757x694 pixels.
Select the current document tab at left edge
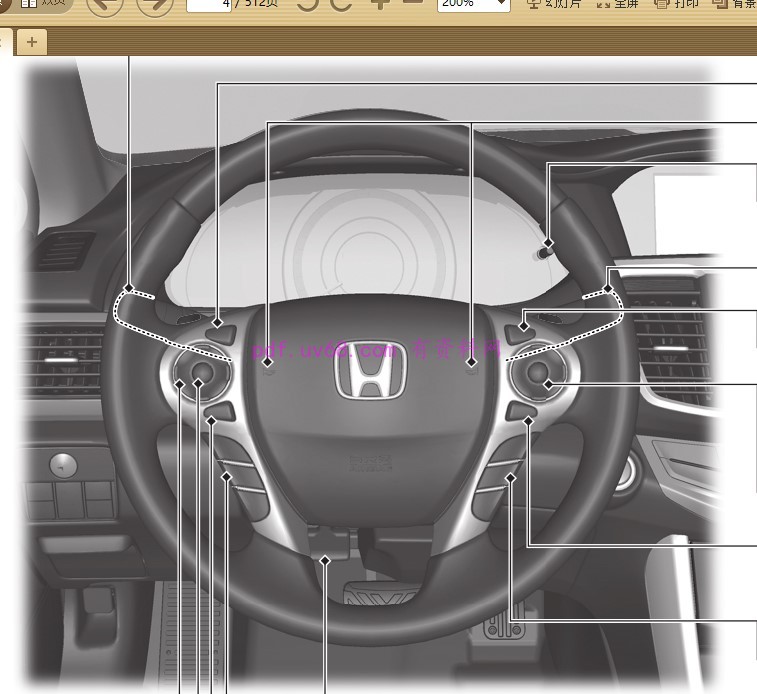(x=5, y=41)
